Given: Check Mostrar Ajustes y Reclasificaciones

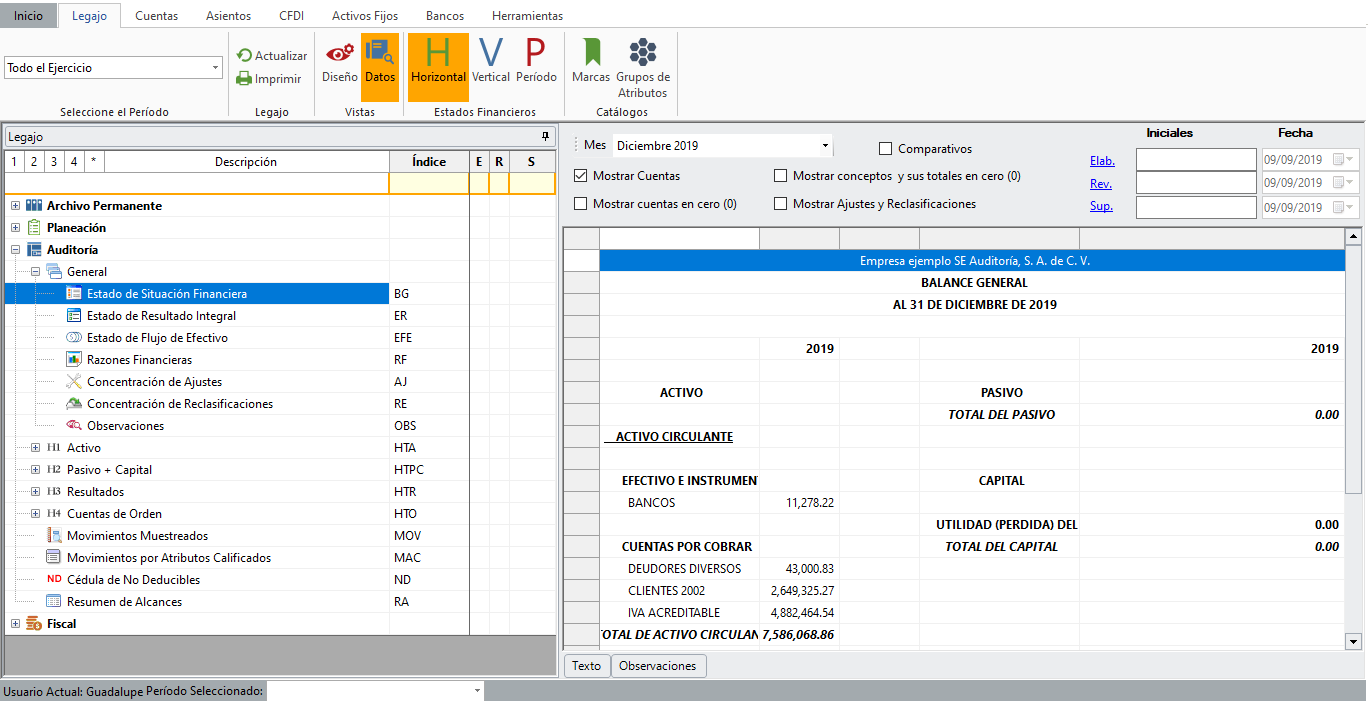Looking at the screenshot, I should (x=781, y=204).
